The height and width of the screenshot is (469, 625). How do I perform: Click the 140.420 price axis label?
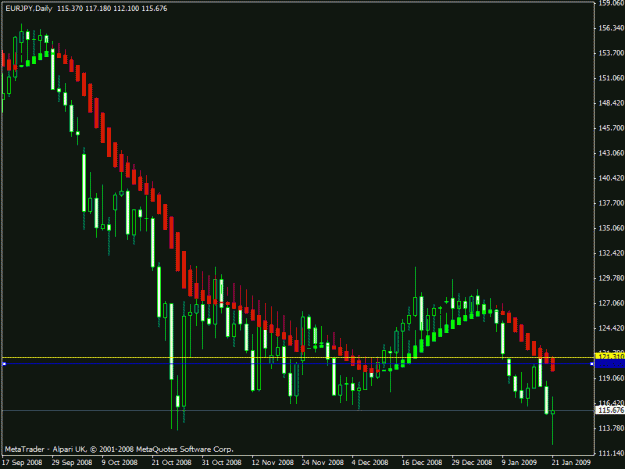(611, 178)
